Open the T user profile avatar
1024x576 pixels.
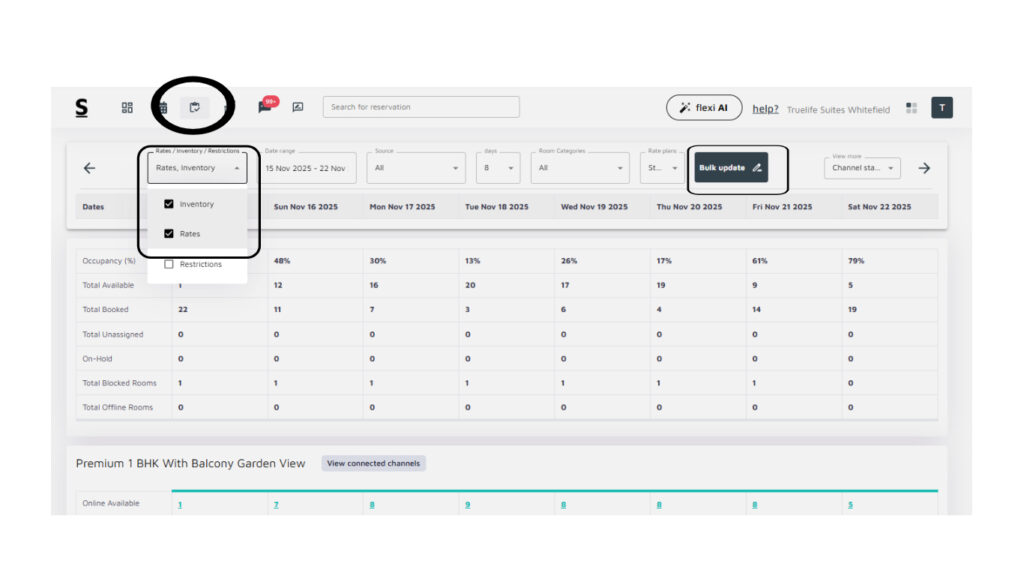(941, 108)
